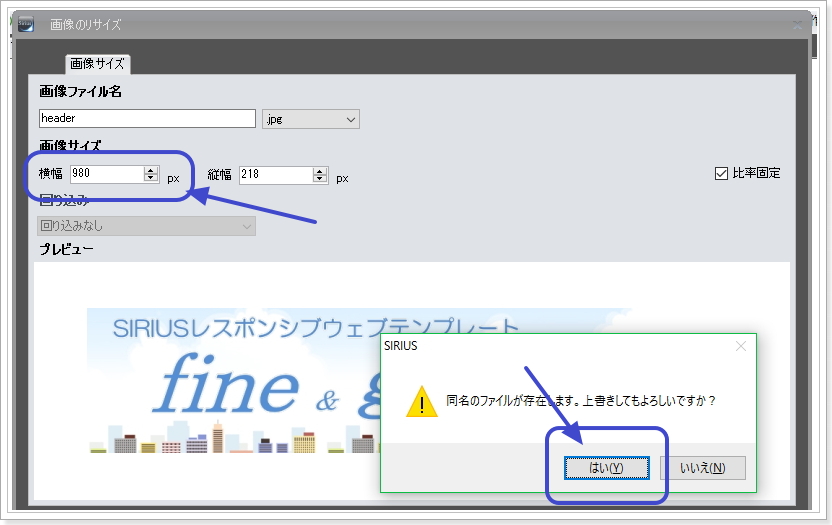Open the .jpg file extension dropdown
This screenshot has height=525, width=832.
point(311,119)
